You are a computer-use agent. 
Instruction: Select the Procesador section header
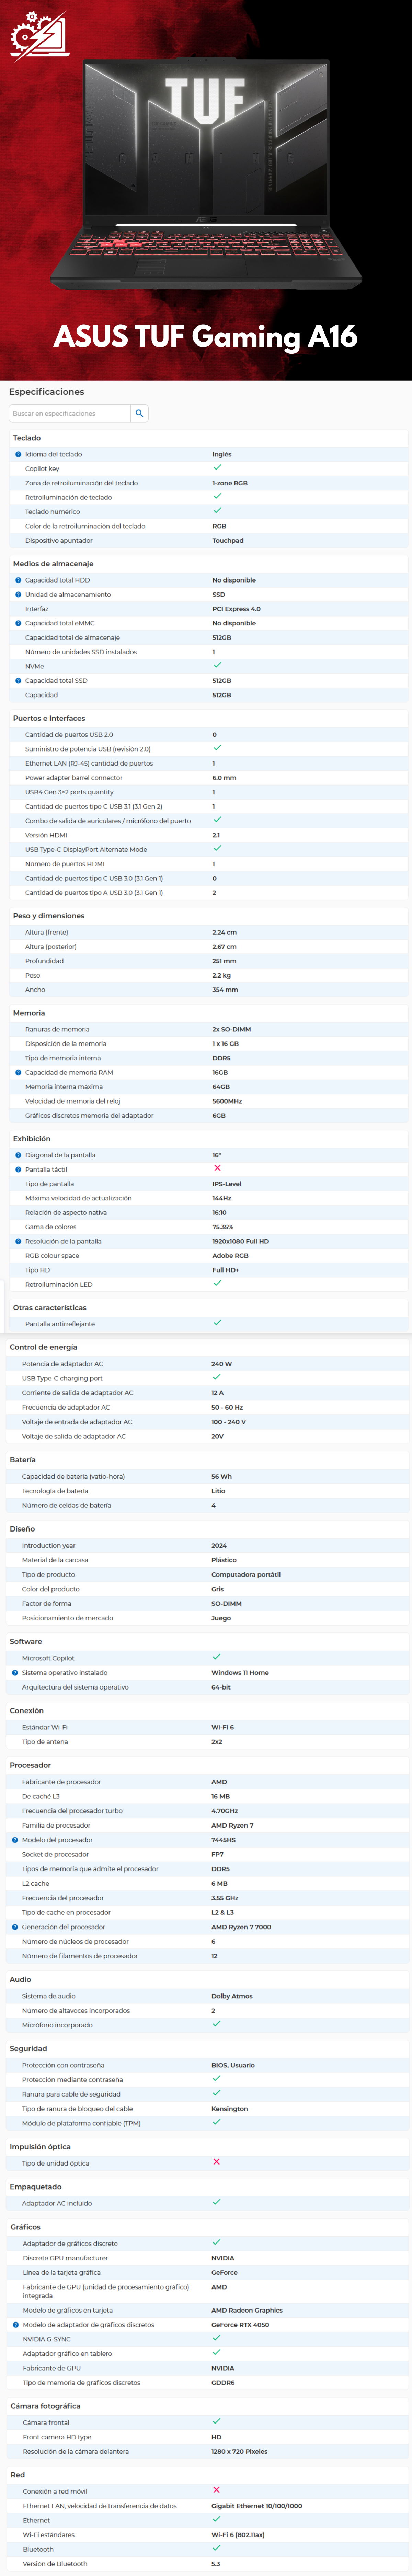coord(30,1765)
